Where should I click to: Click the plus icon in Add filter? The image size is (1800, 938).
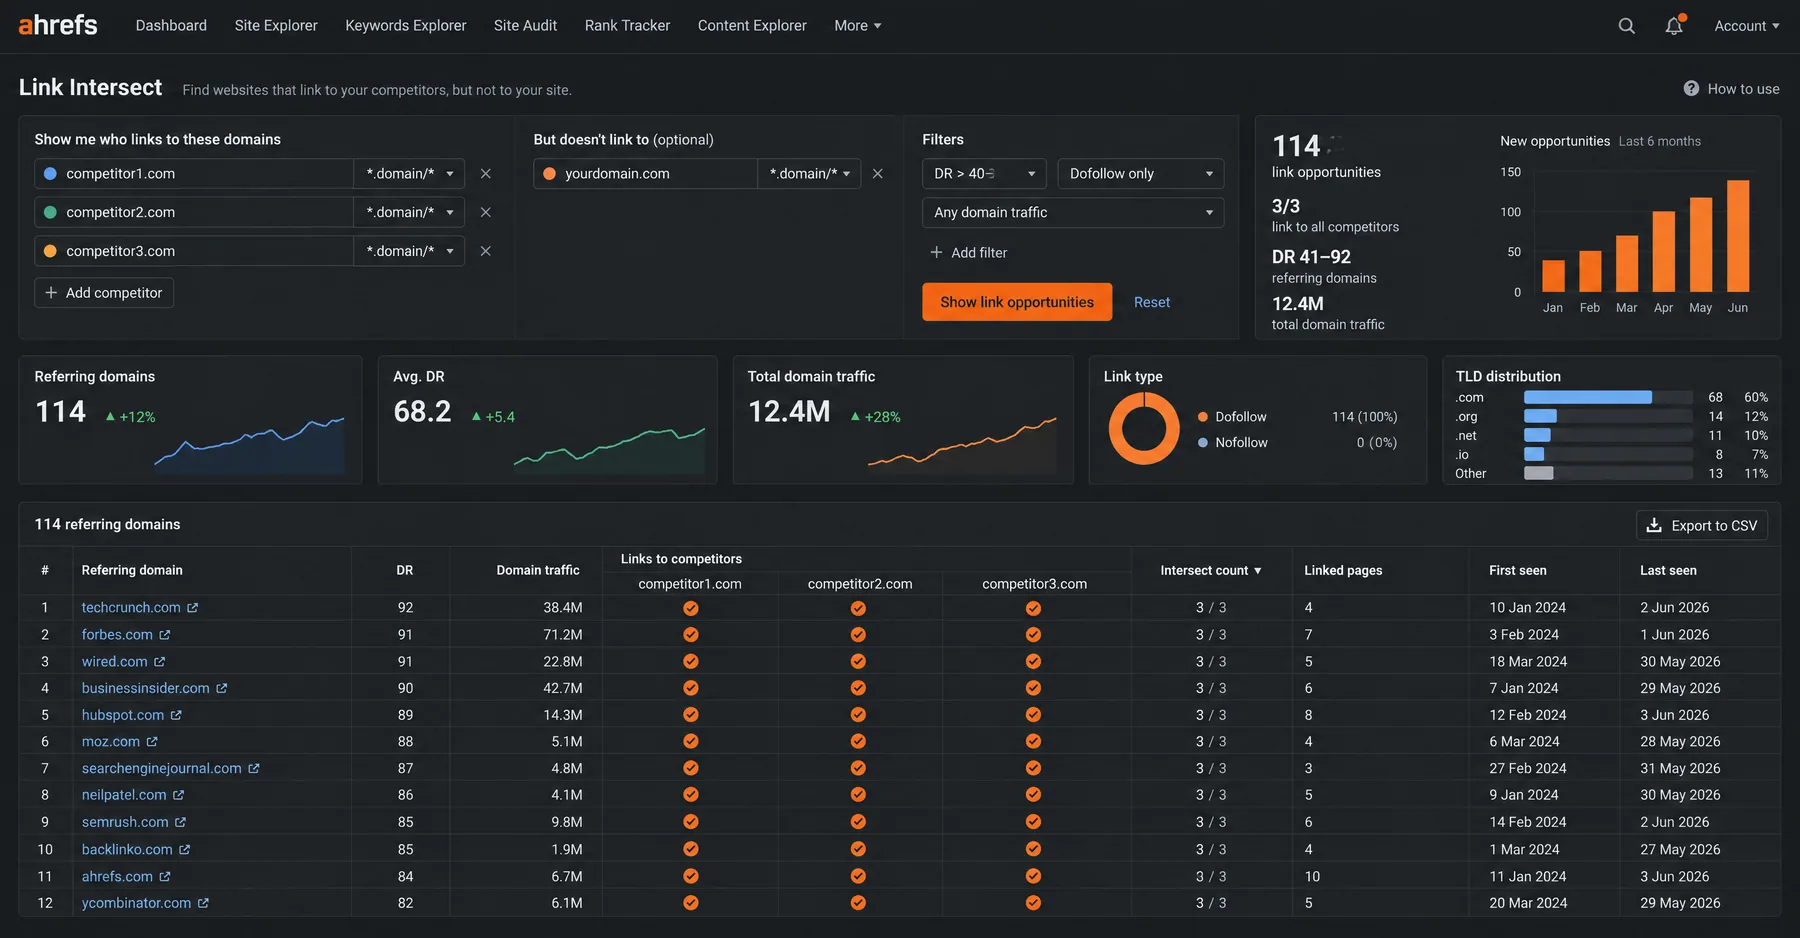[x=937, y=253]
